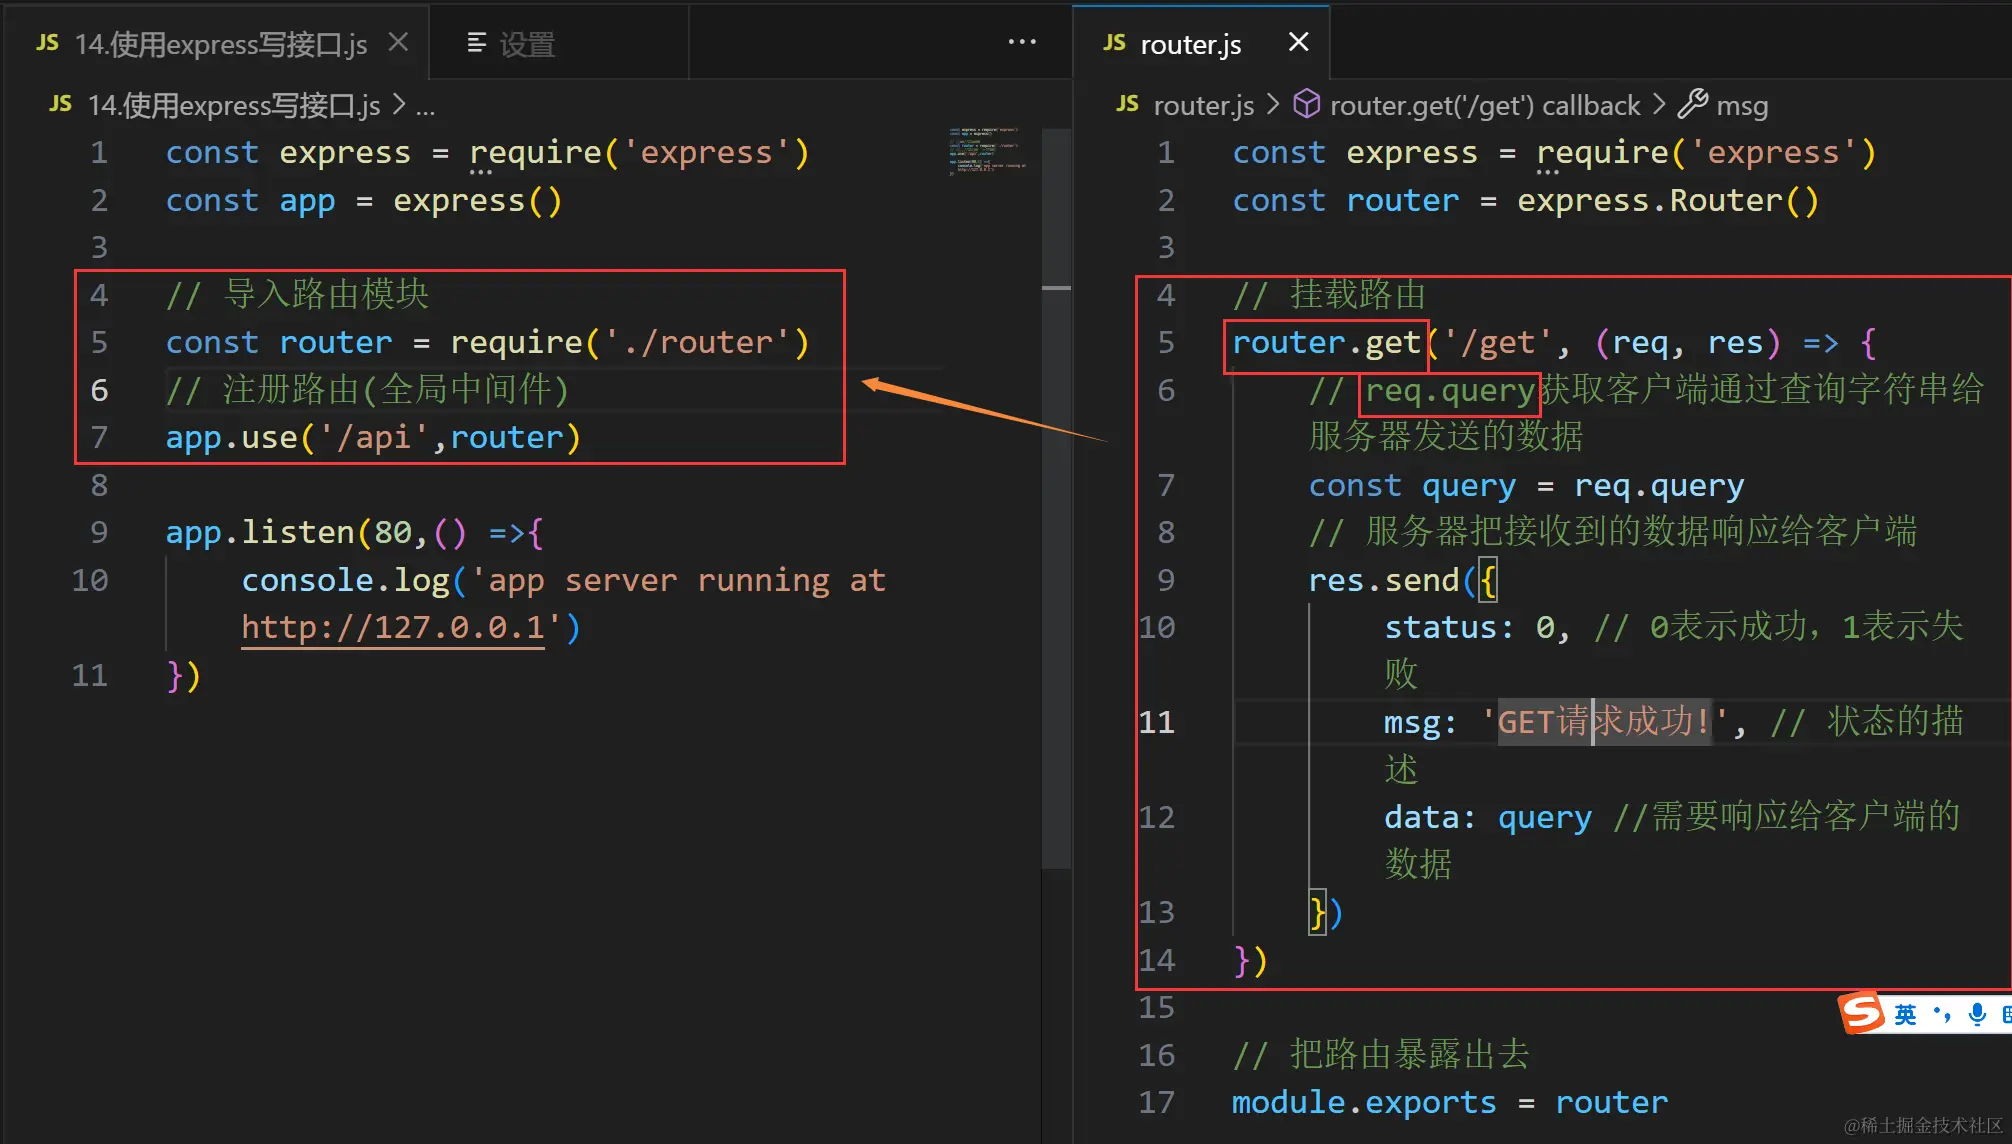Expand the router.js breadcrumb dropdown
The width and height of the screenshot is (2012, 1144).
[x=1203, y=105]
